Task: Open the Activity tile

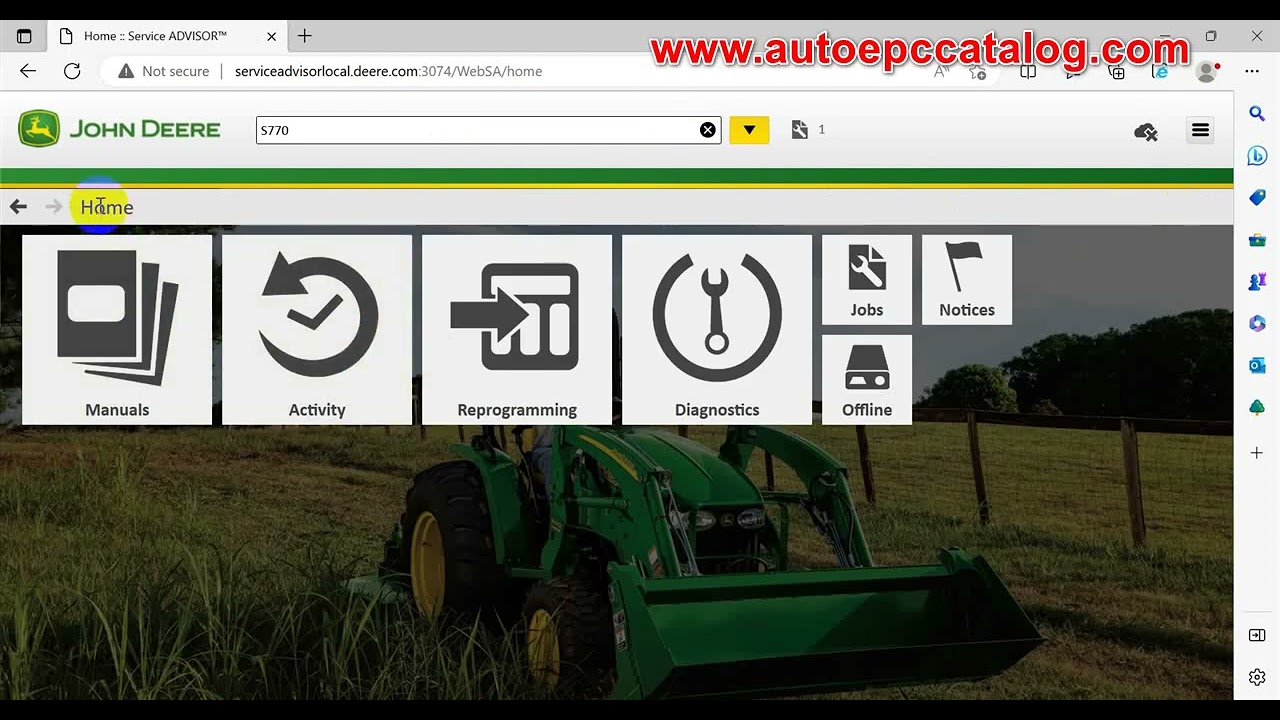Action: [x=317, y=330]
